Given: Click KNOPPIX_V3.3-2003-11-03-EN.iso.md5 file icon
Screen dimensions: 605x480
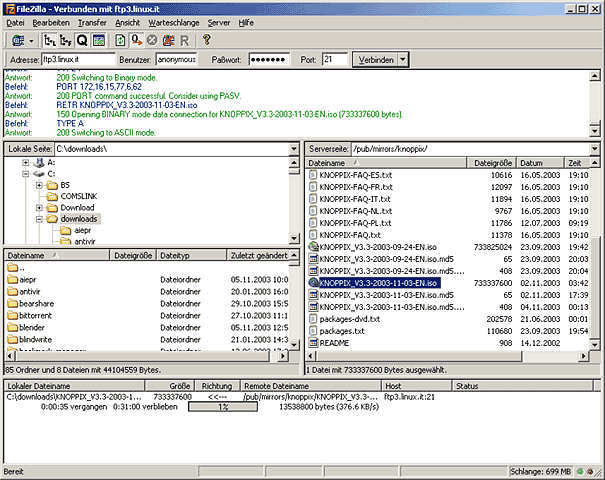Looking at the screenshot, I should click(x=313, y=295).
